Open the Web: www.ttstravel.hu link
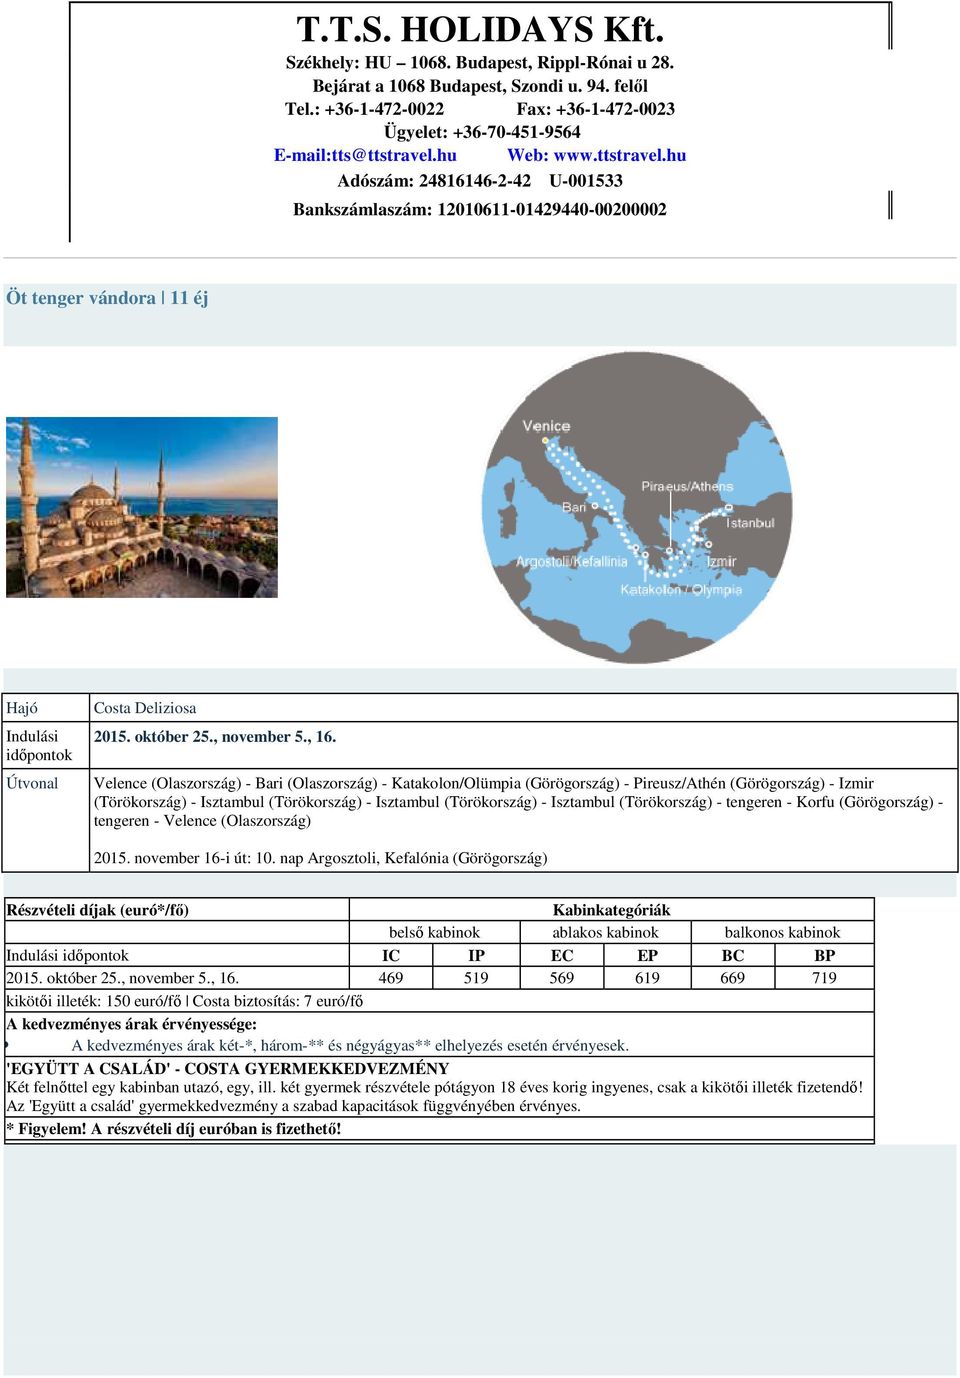Screen dimensions: 960x1378 pyautogui.click(x=596, y=155)
